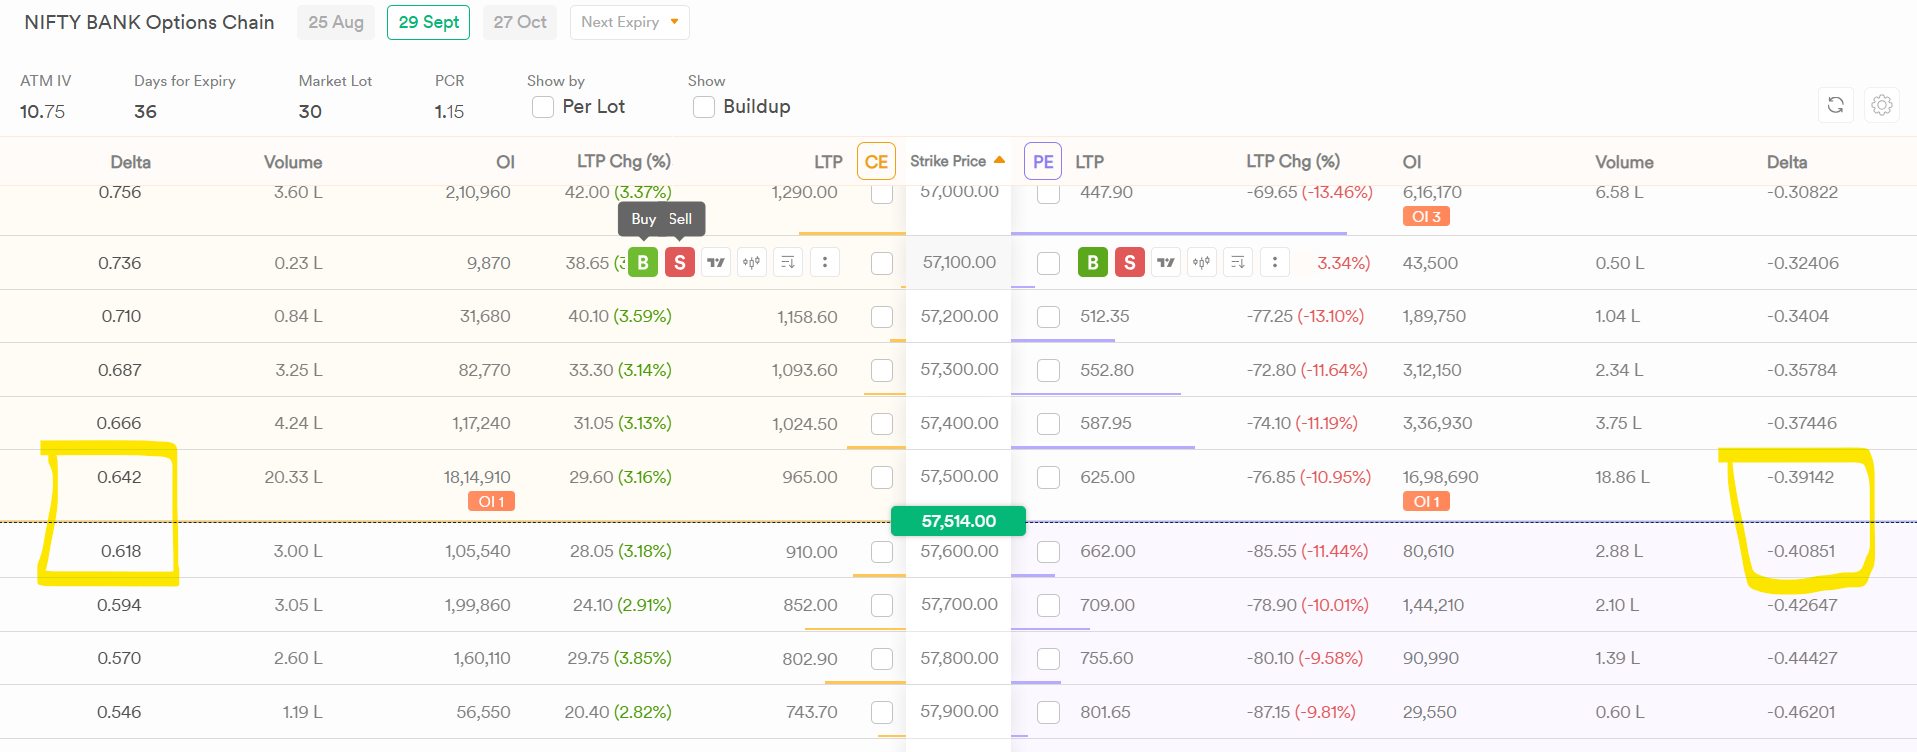This screenshot has height=752, width=1917.
Task: Tick the CE checkbox for strike 57,800
Action: [882, 659]
